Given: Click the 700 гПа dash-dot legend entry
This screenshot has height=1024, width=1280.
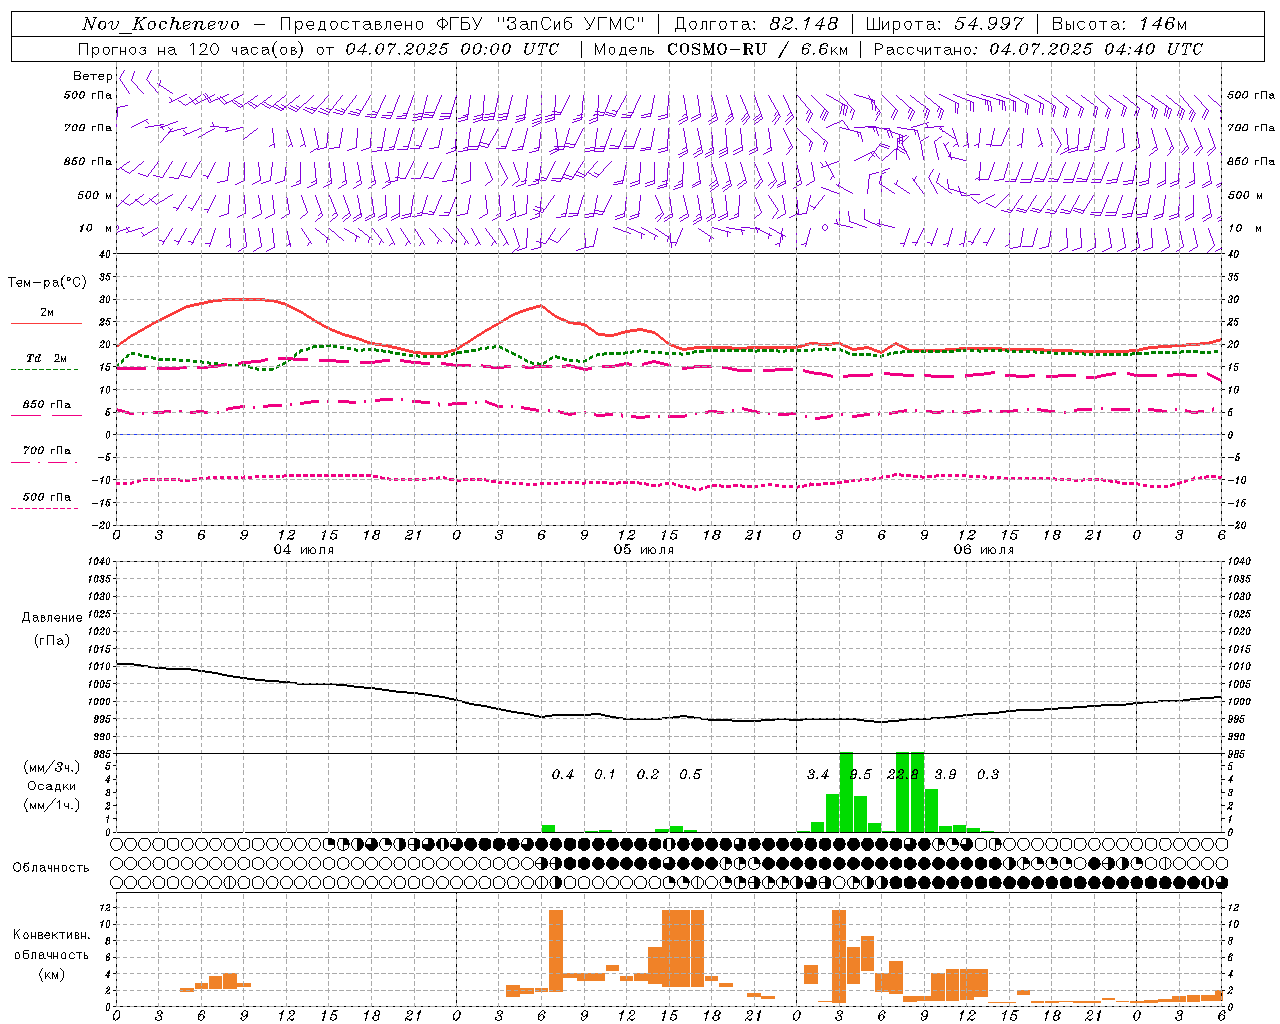Looking at the screenshot, I should pyautogui.click(x=47, y=451).
